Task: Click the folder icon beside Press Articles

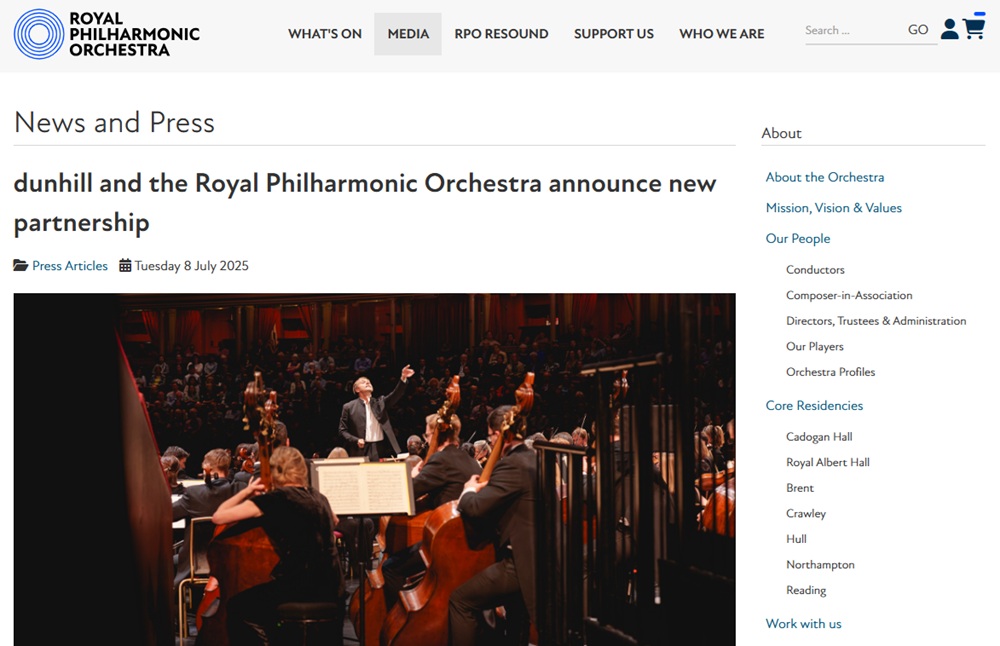Action: pyautogui.click(x=21, y=265)
